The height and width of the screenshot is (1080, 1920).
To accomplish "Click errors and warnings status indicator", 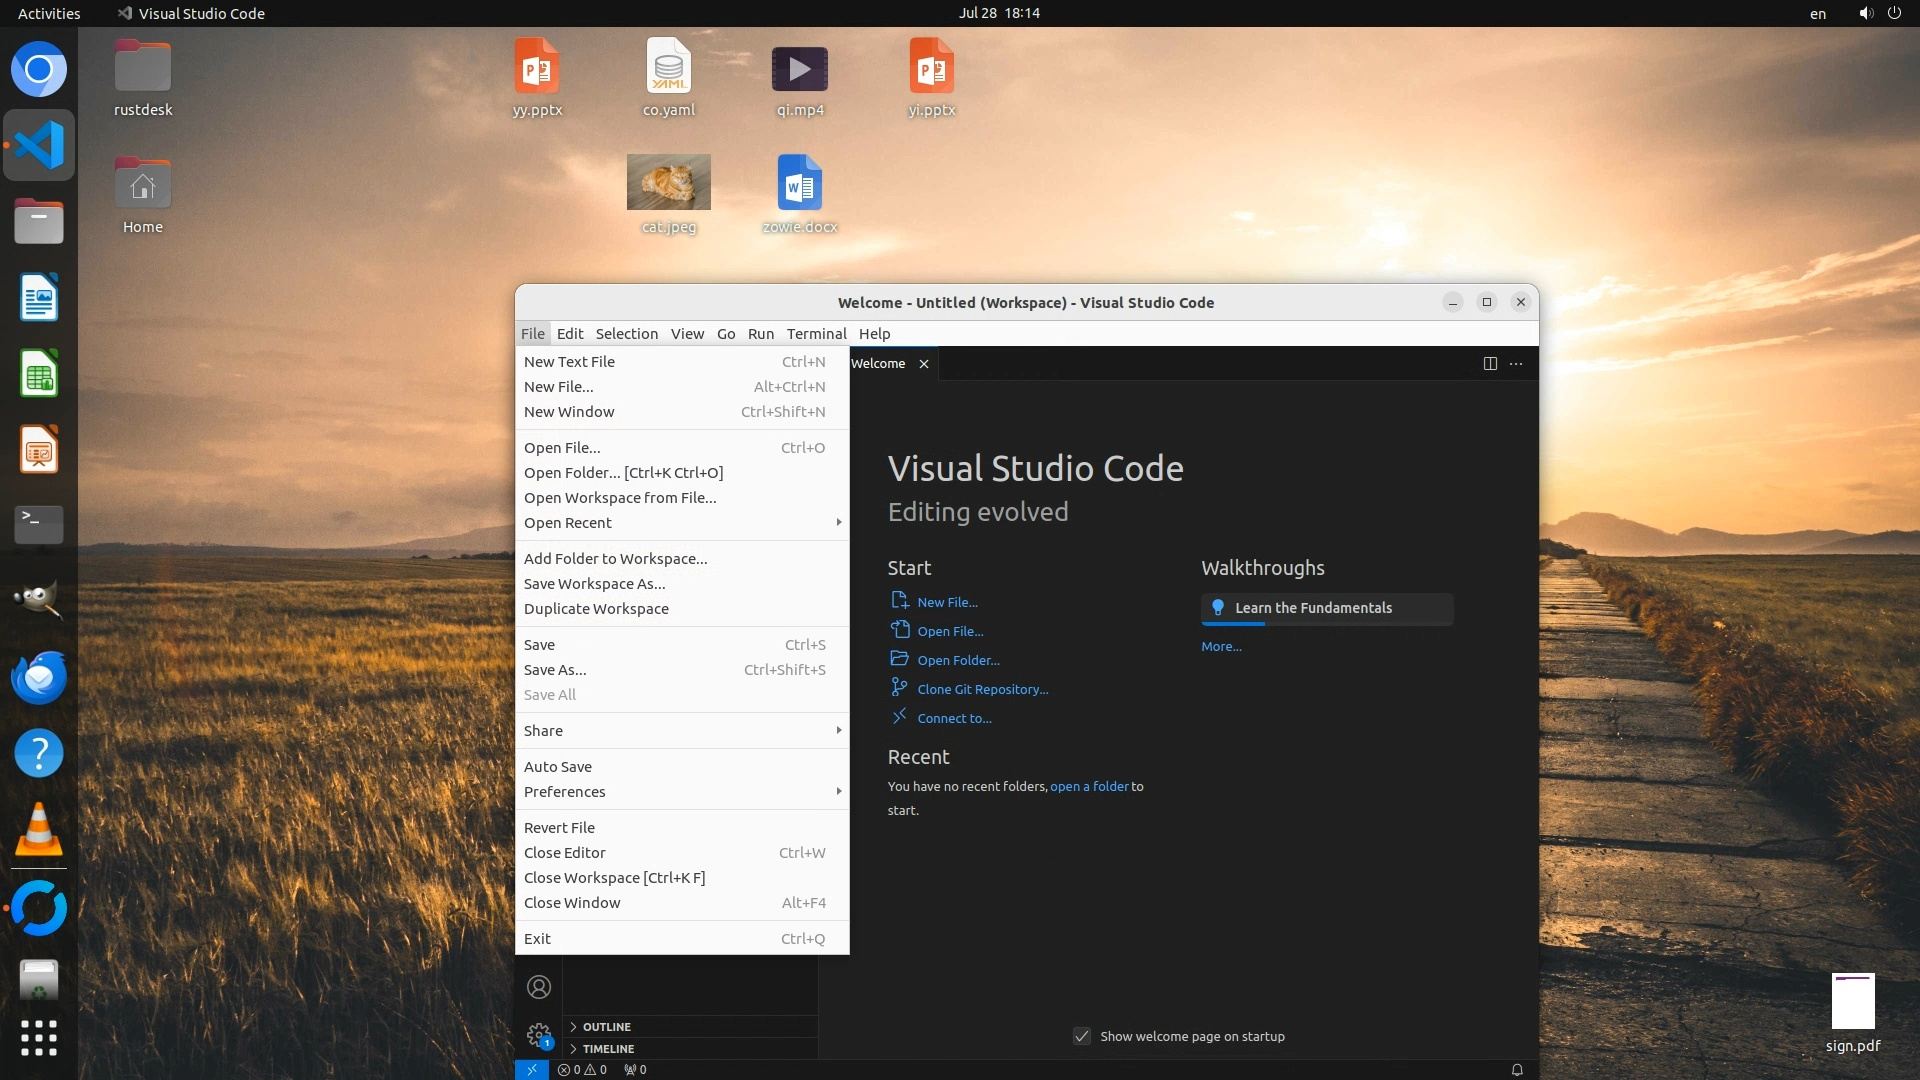I will click(582, 1069).
